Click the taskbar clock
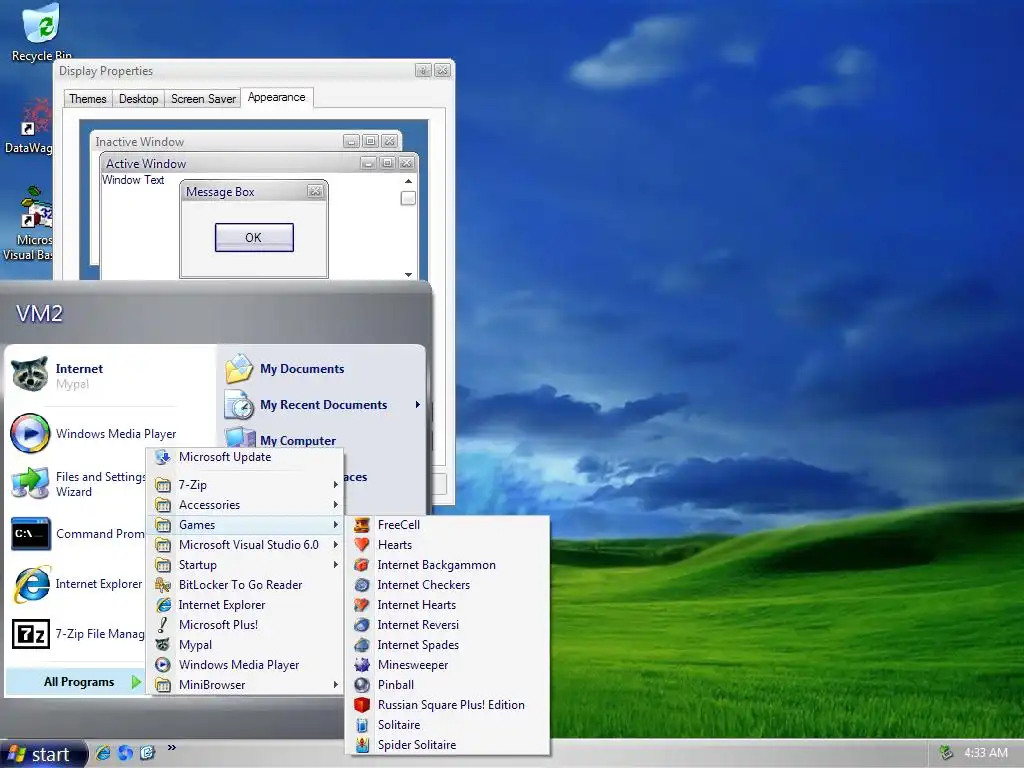Image resolution: width=1024 pixels, height=768 pixels. 985,753
